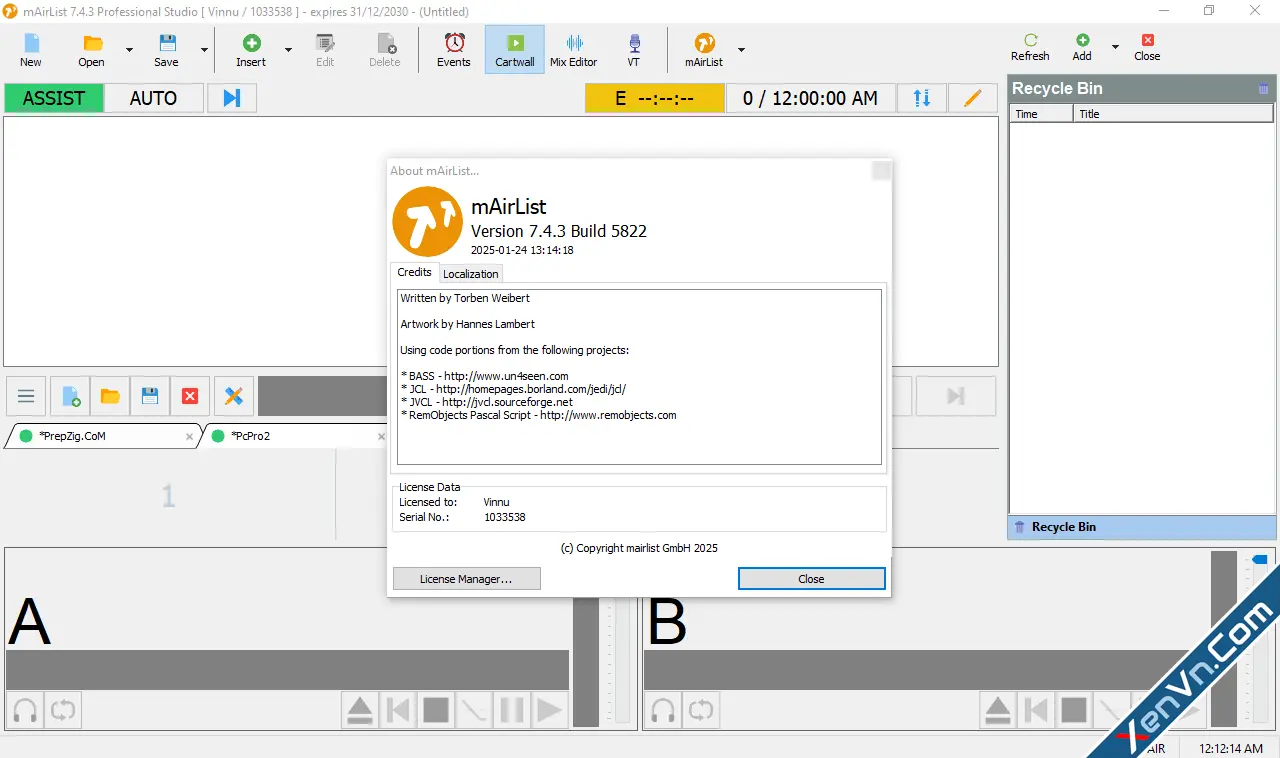Expand the Insert dropdown arrow
1280x758 pixels.
[x=288, y=49]
